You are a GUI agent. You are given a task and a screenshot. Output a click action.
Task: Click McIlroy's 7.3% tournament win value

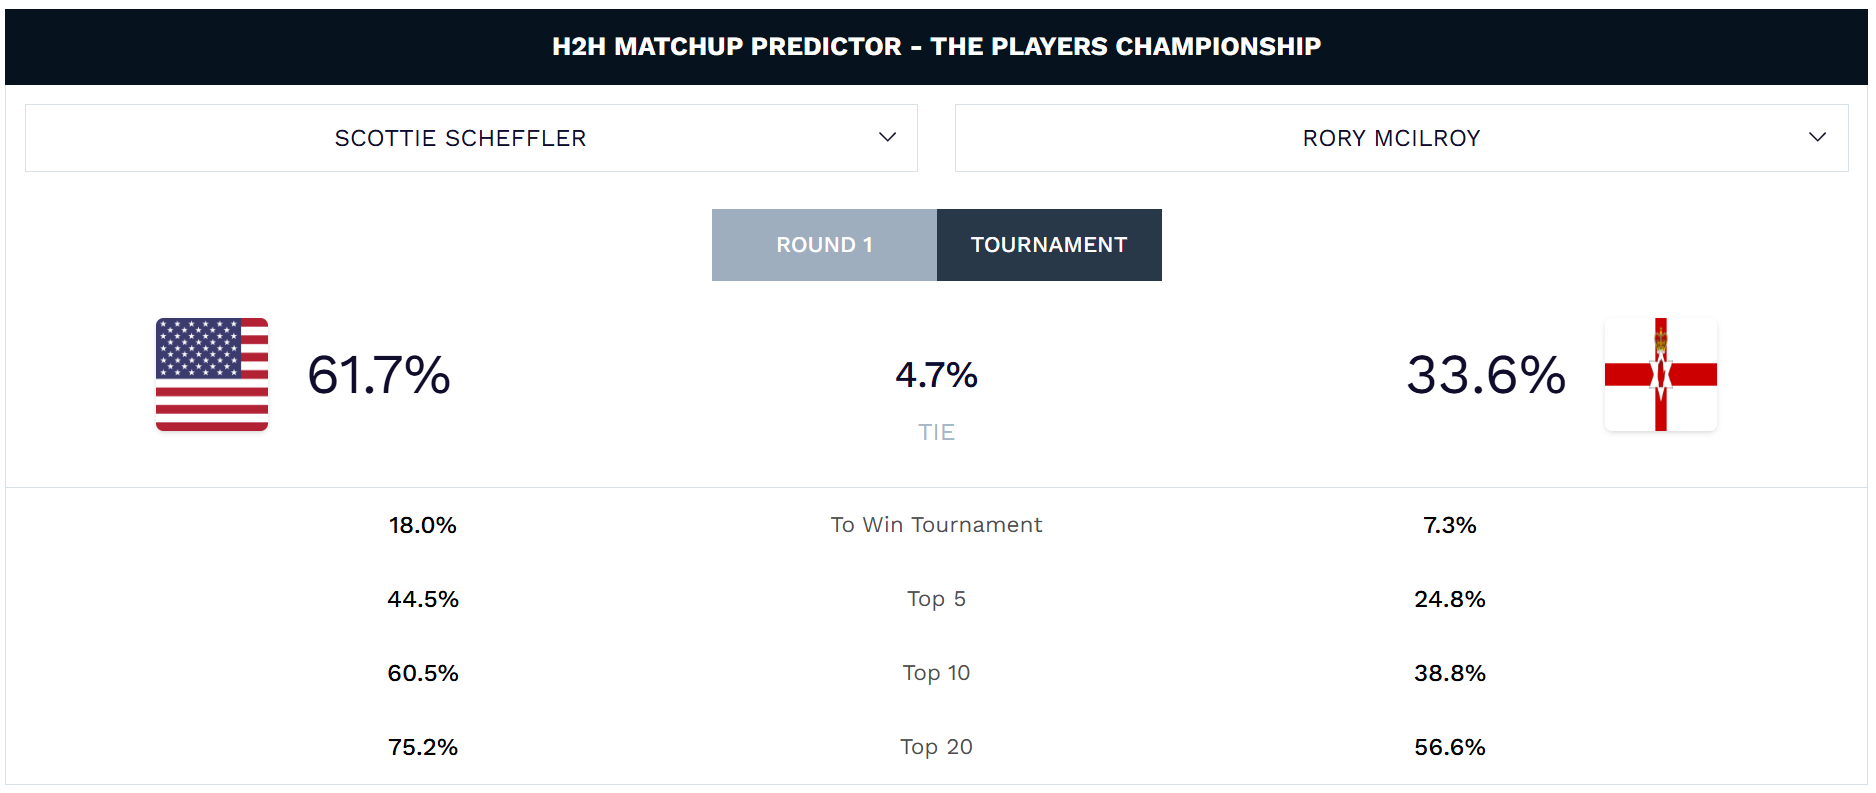tap(1449, 525)
